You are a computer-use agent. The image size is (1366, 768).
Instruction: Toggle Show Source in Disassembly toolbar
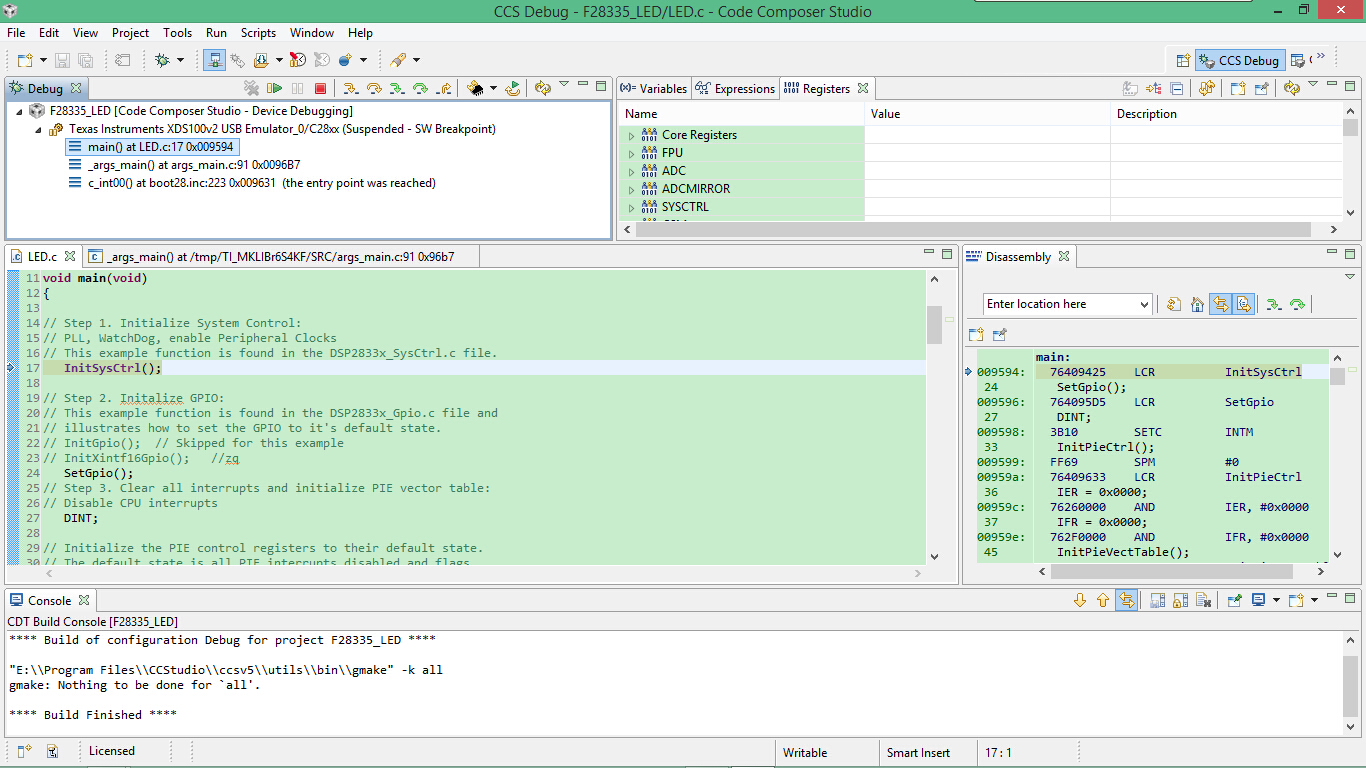[x=1243, y=304]
